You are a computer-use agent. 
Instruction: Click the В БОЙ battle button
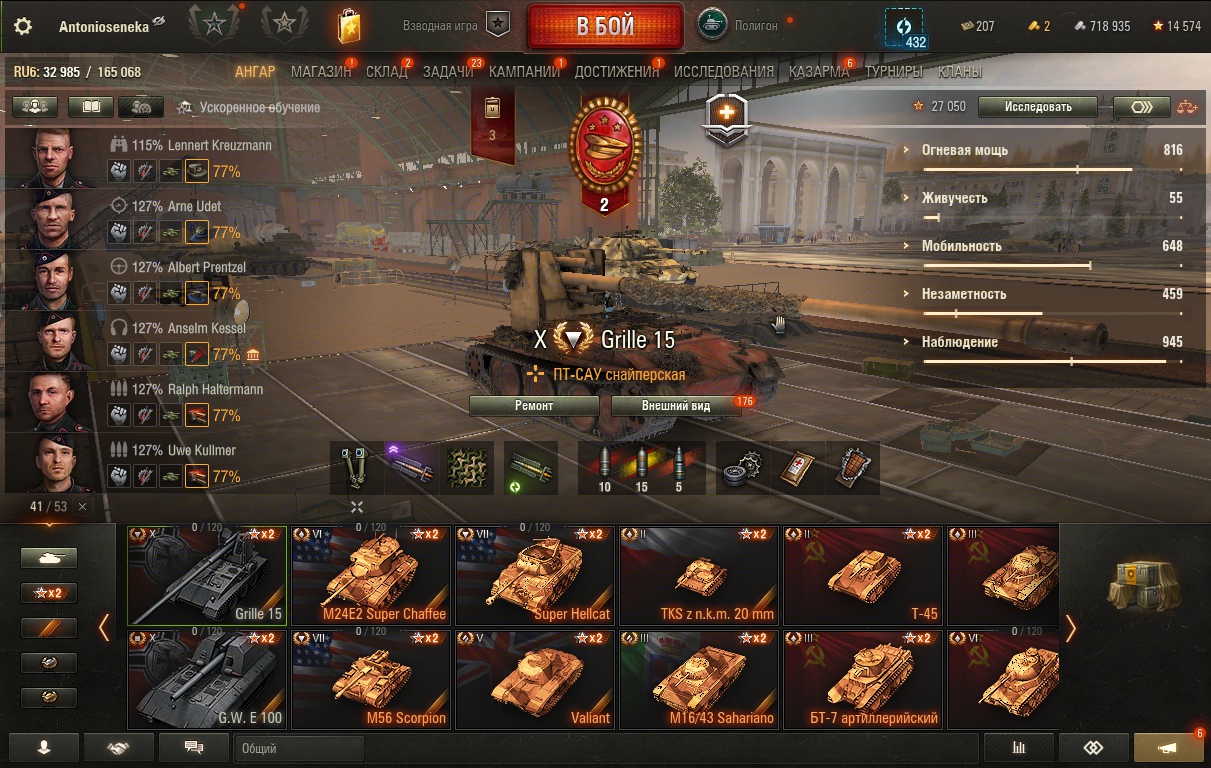point(606,26)
